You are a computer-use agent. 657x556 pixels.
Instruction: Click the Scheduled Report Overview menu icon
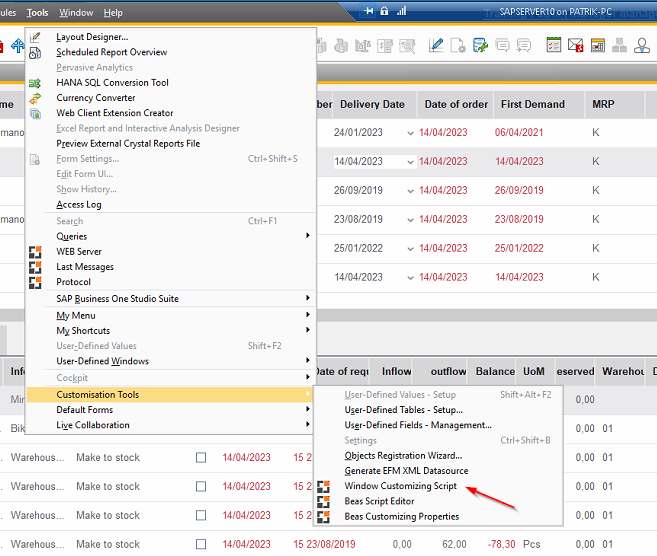pos(35,52)
